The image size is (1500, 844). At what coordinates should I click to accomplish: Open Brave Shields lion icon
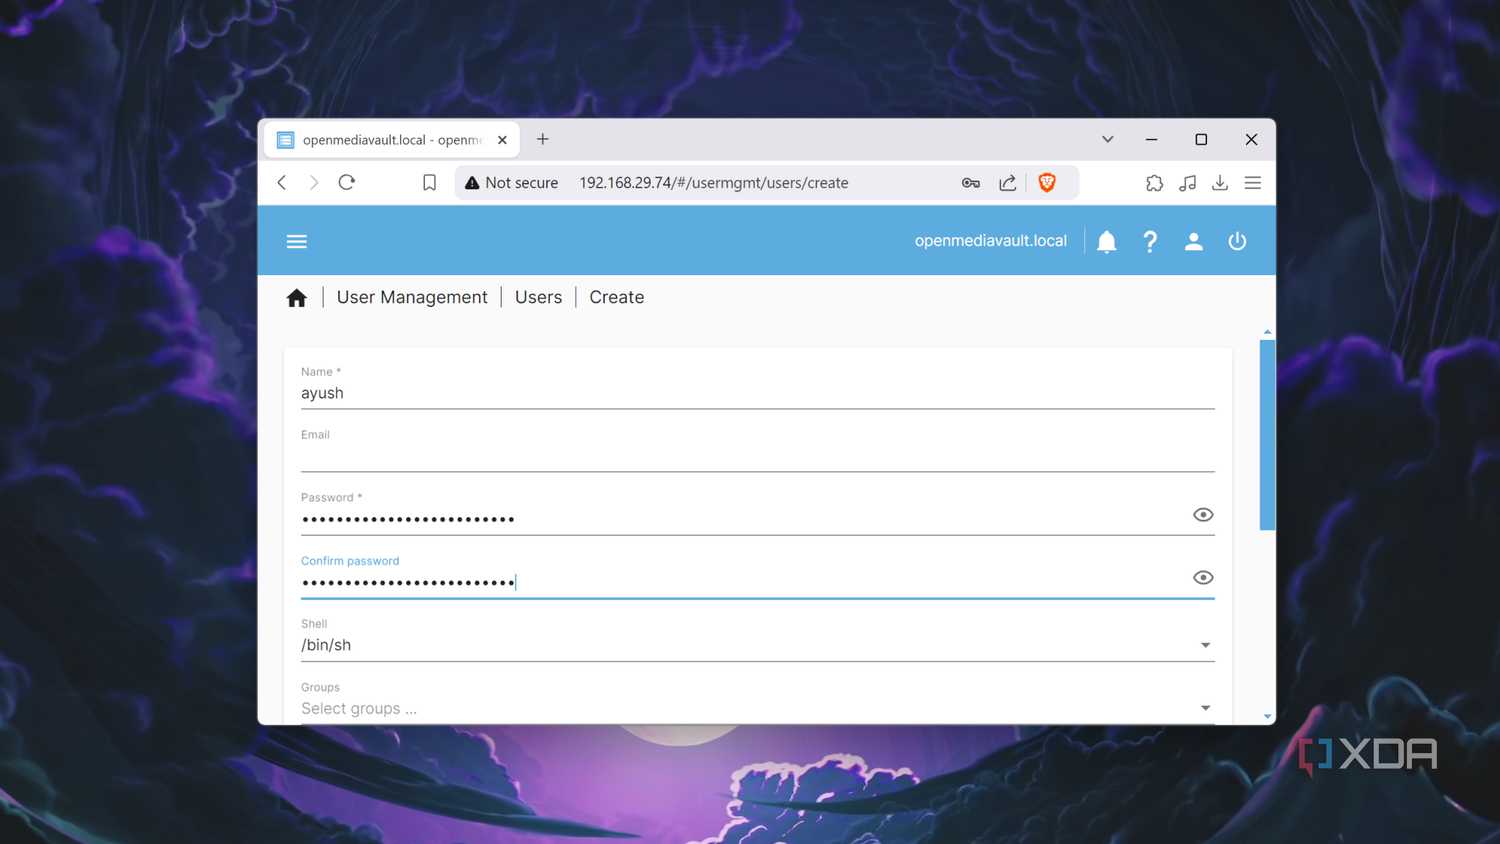1047,182
